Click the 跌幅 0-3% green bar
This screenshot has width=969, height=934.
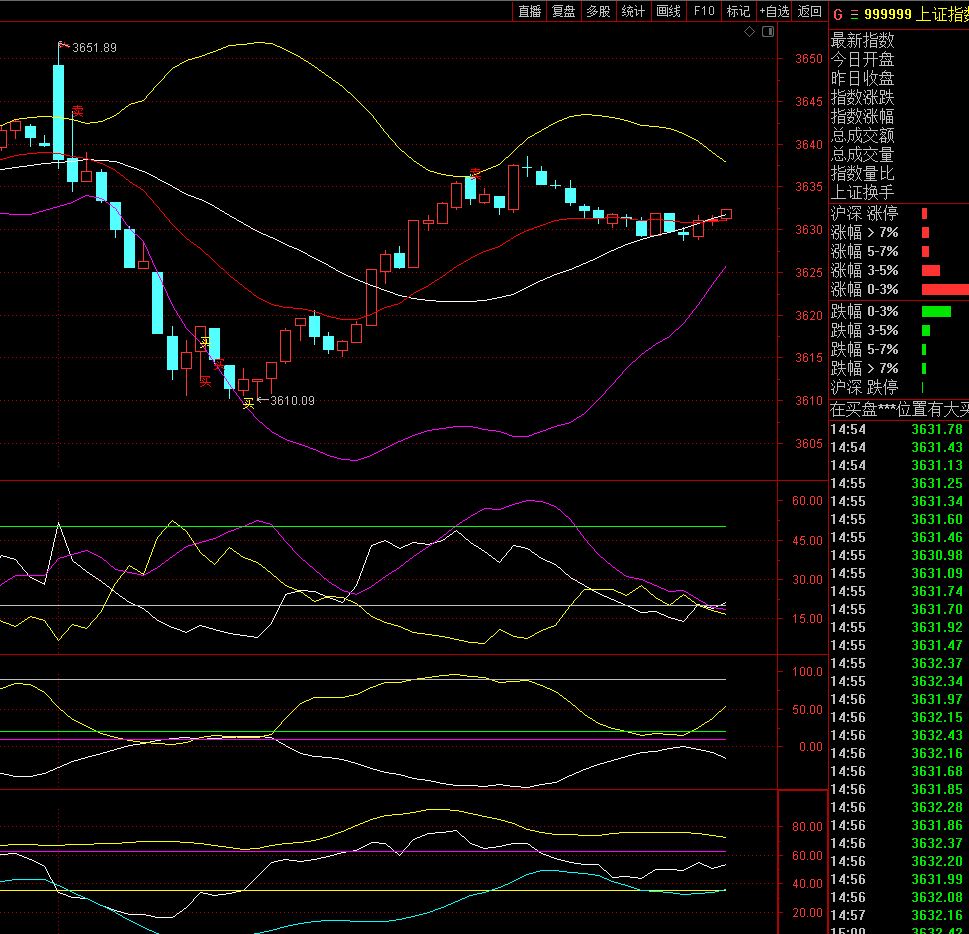point(936,312)
